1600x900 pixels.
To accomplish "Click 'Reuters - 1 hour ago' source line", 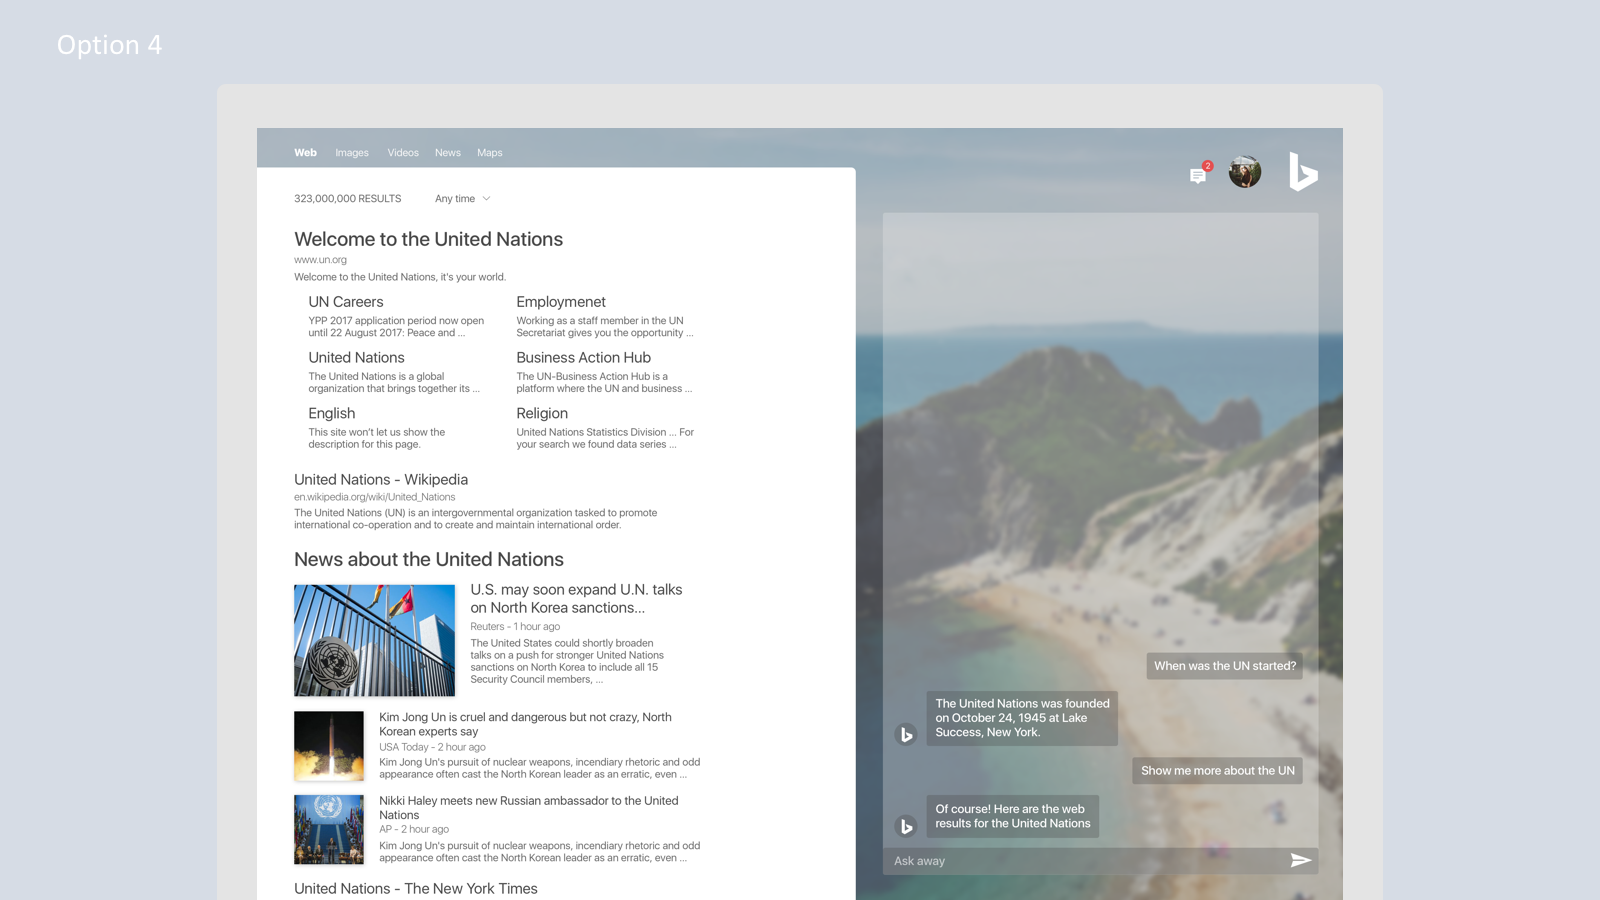I will 515,627.
